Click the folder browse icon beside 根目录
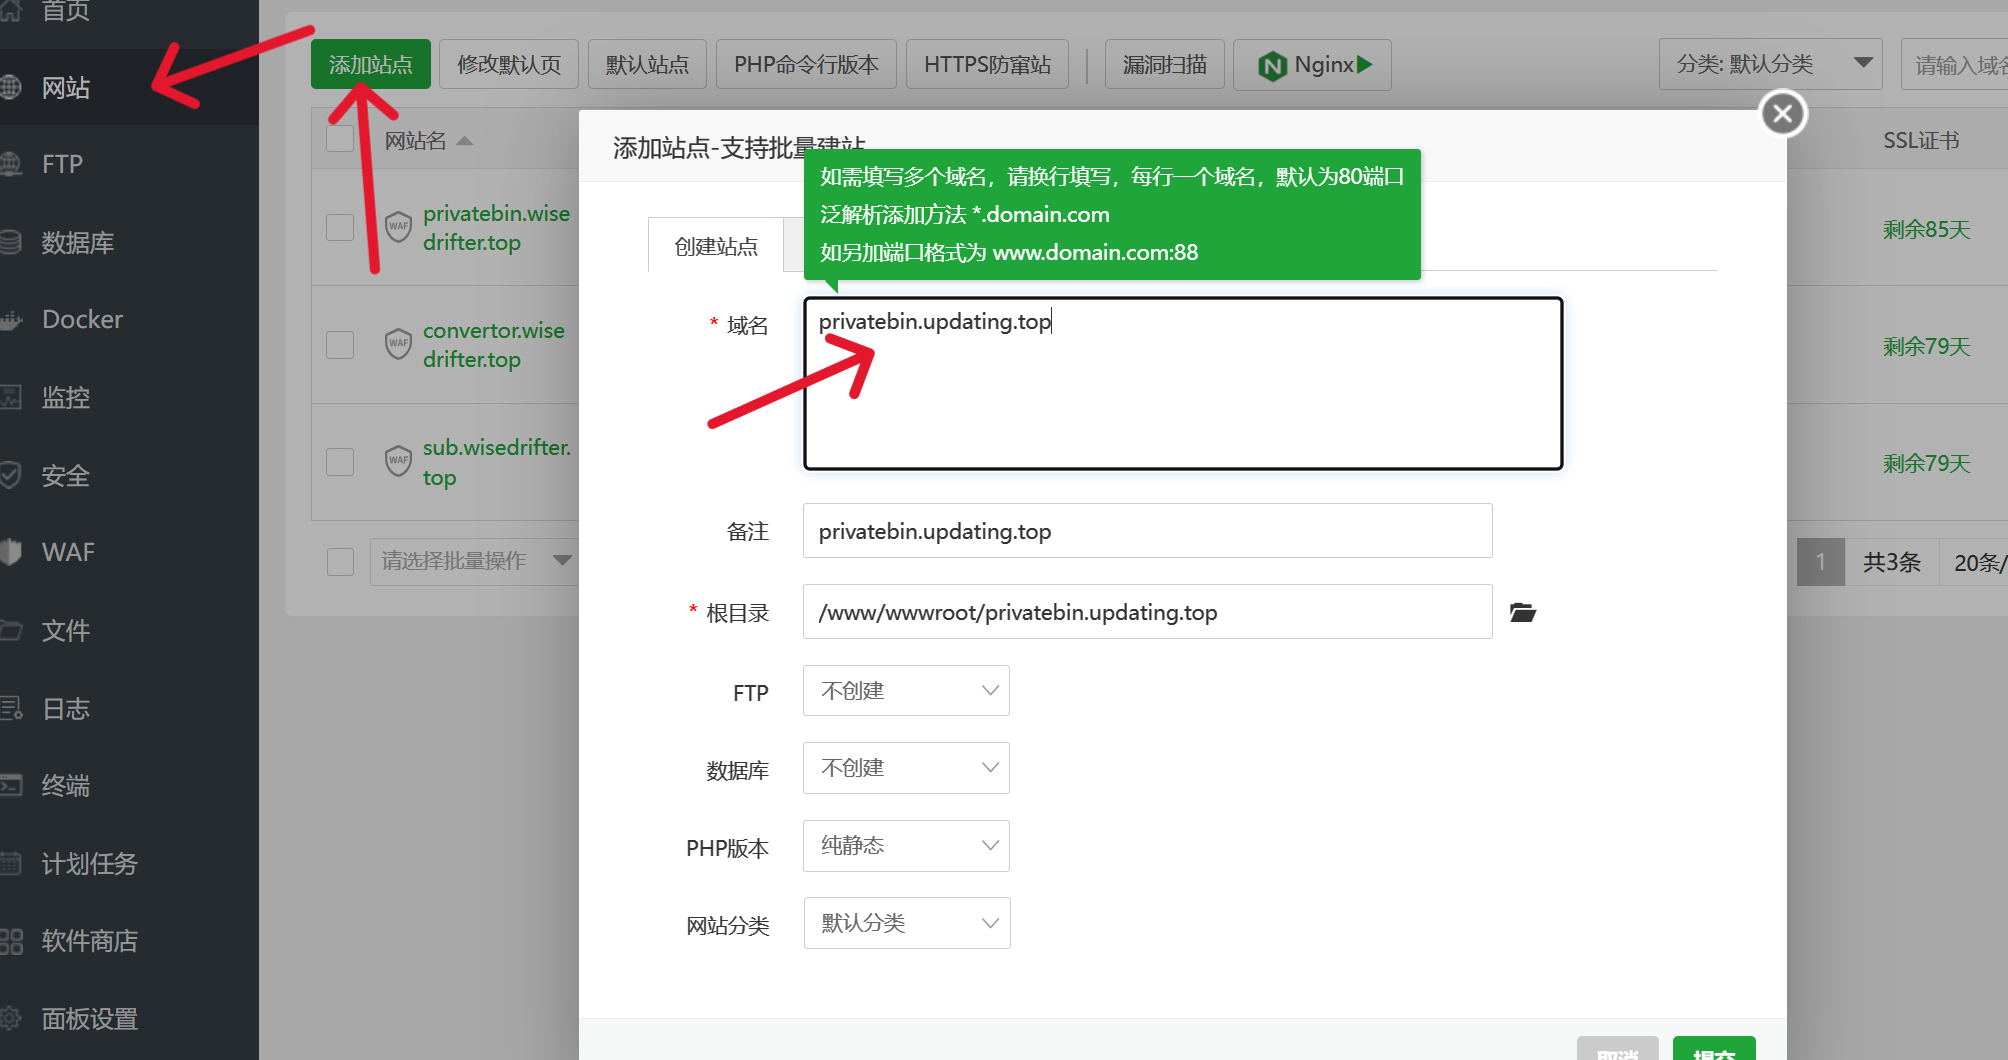2008x1060 pixels. point(1523,612)
